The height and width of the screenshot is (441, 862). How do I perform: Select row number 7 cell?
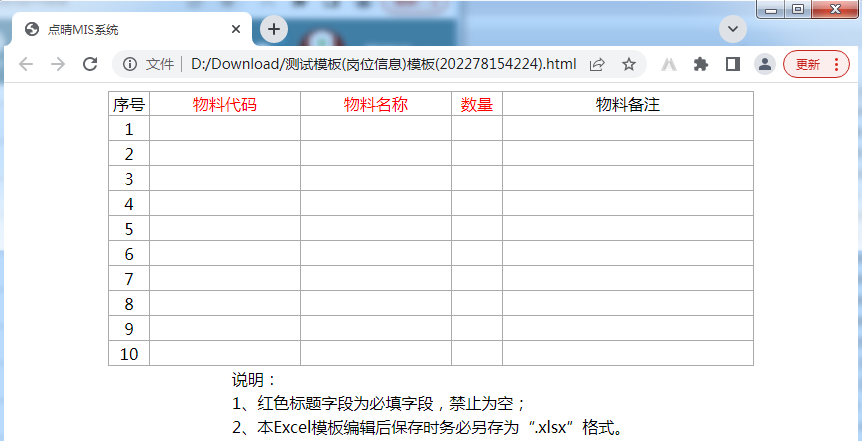(x=129, y=278)
